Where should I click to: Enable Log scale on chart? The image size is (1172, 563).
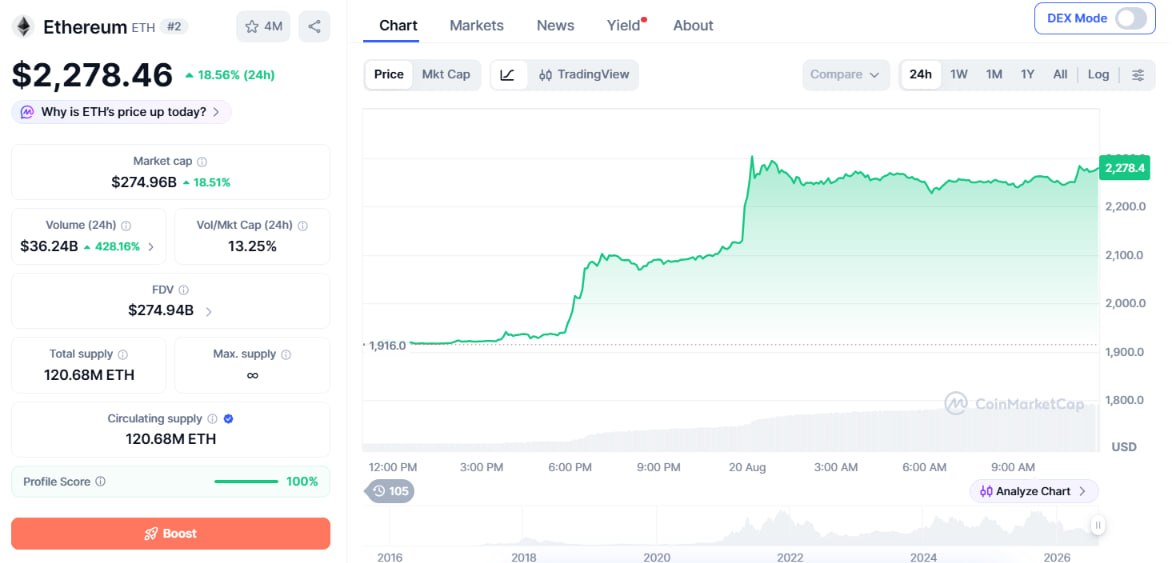pyautogui.click(x=1098, y=75)
